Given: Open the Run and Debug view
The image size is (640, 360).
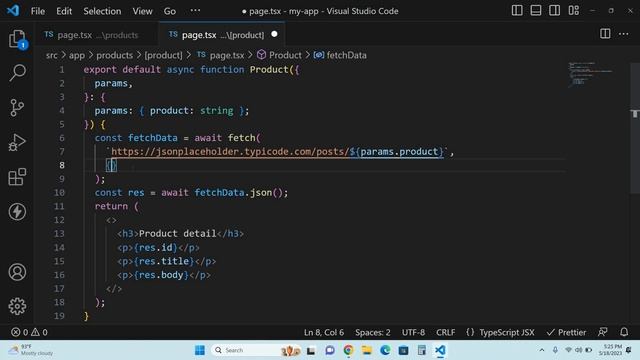Looking at the screenshot, I should (x=17, y=143).
